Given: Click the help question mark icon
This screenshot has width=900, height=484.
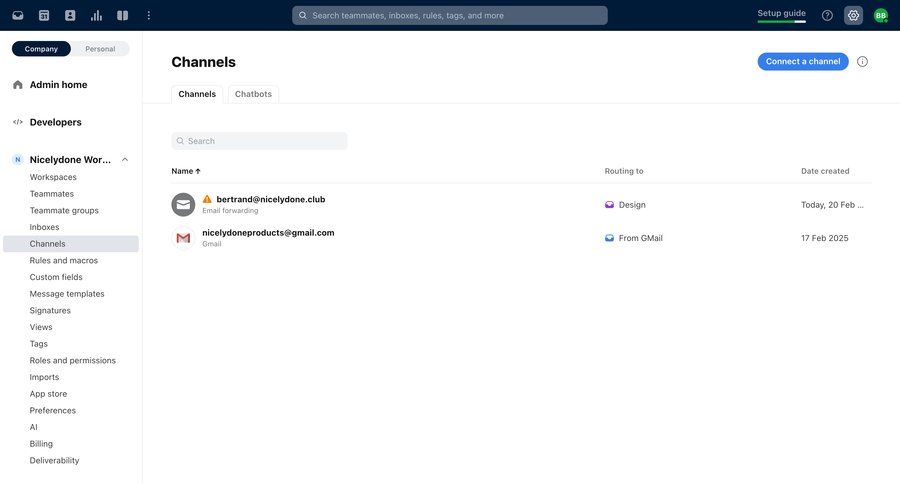Looking at the screenshot, I should [827, 16].
